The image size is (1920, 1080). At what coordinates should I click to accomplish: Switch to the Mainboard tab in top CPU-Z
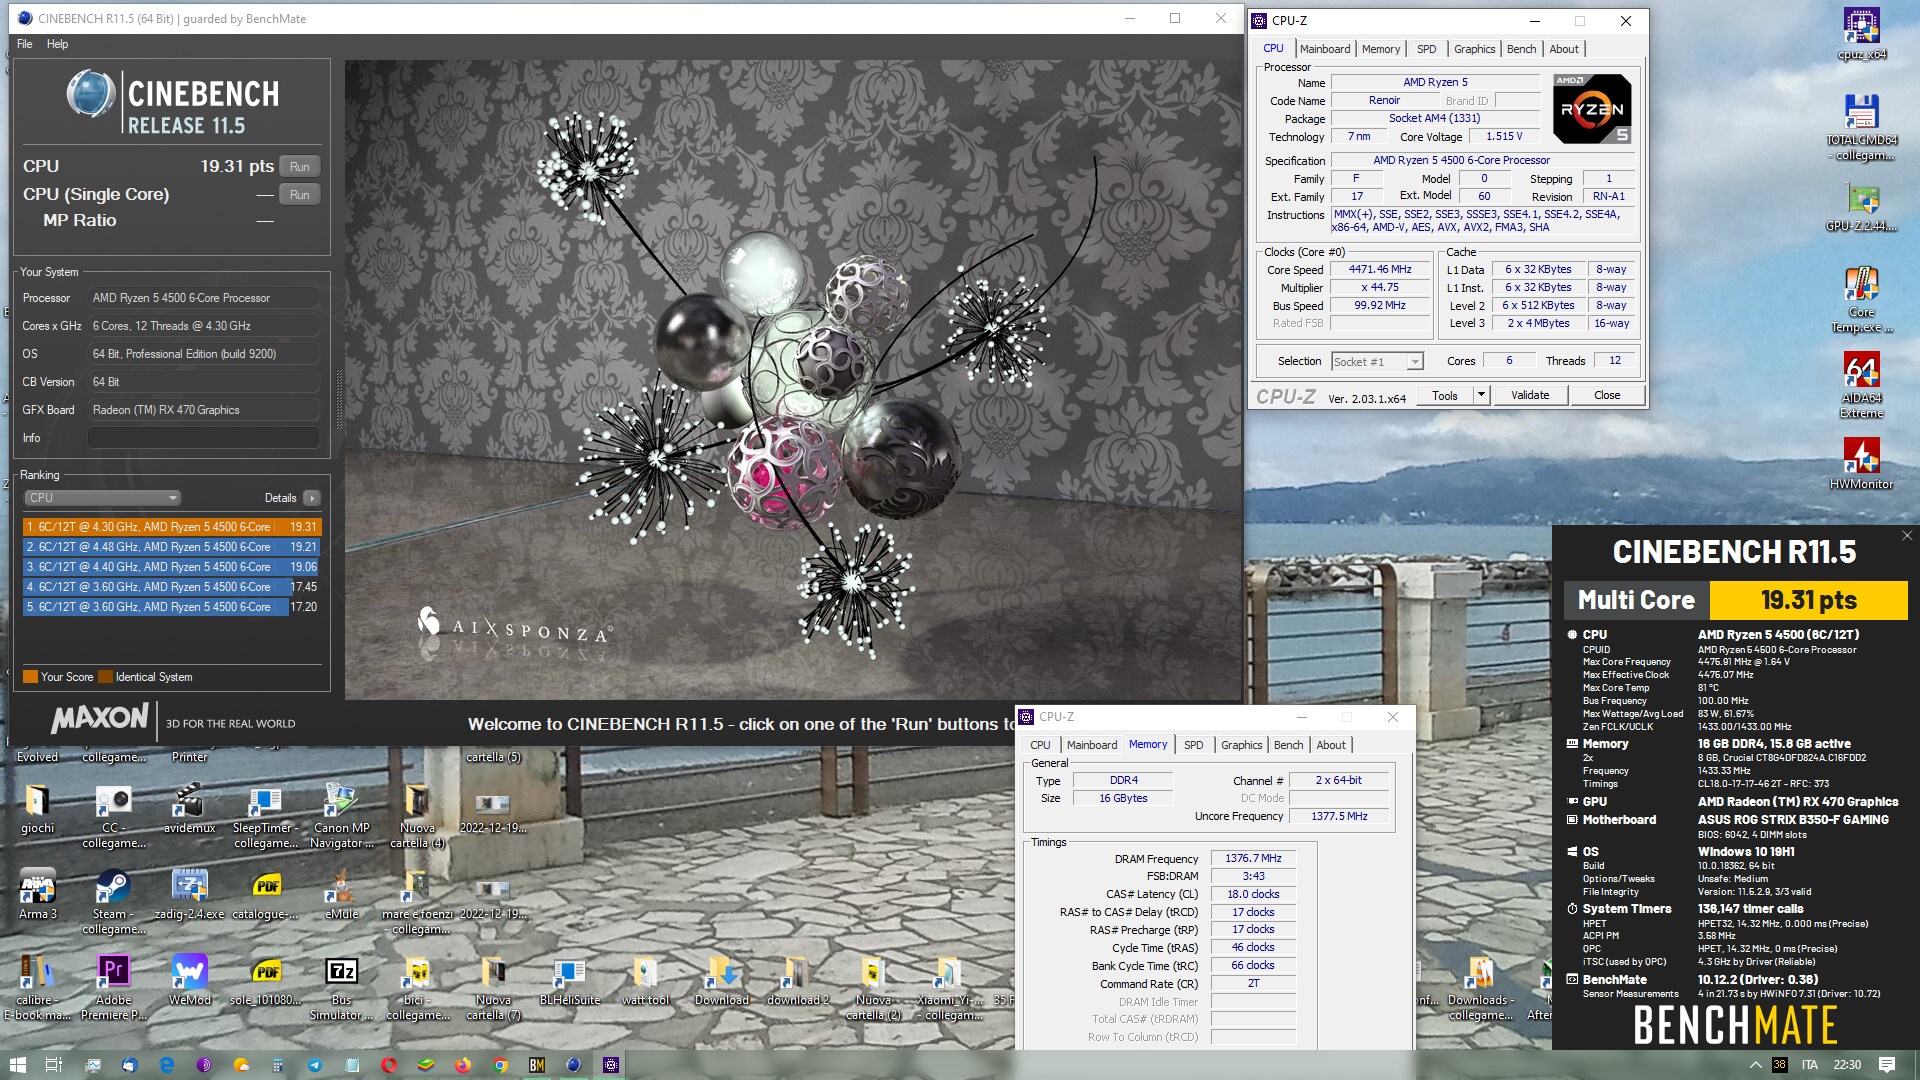tap(1325, 49)
